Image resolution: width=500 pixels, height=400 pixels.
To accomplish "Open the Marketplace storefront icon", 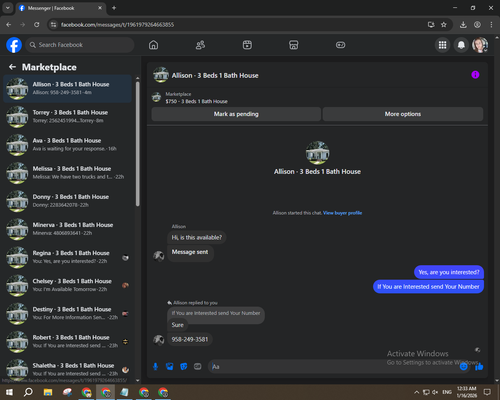I will [294, 45].
